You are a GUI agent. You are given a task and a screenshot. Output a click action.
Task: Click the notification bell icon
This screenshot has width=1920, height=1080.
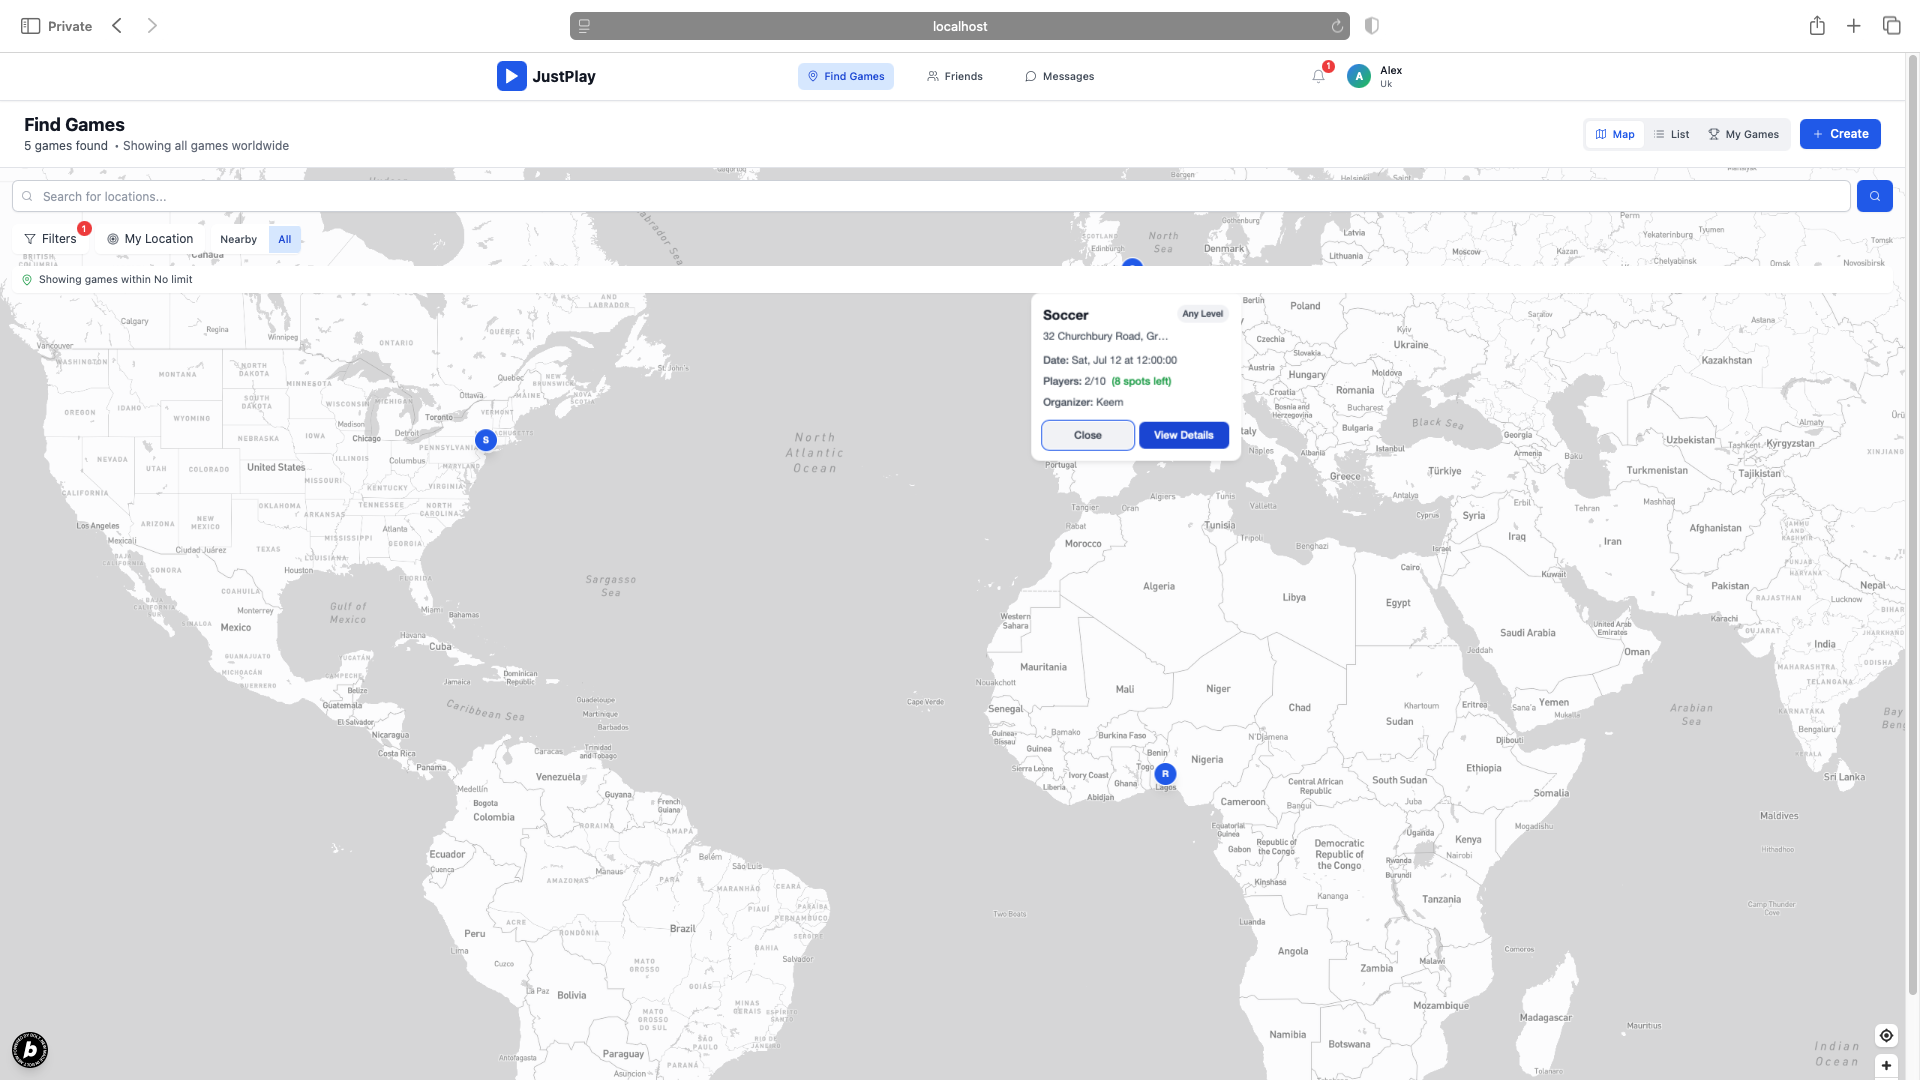pyautogui.click(x=1318, y=76)
